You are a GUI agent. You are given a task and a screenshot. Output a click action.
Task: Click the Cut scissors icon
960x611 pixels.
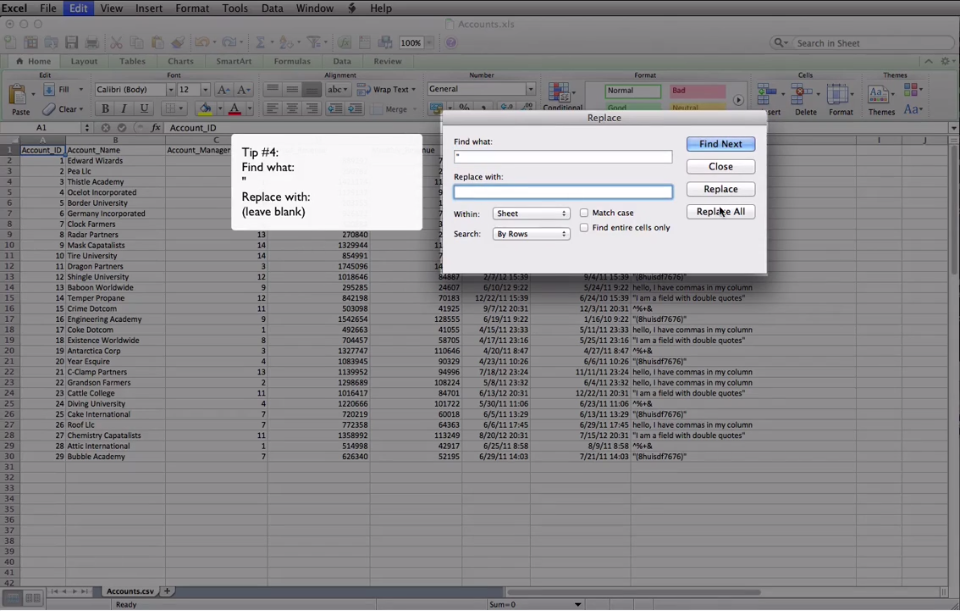[x=116, y=43]
